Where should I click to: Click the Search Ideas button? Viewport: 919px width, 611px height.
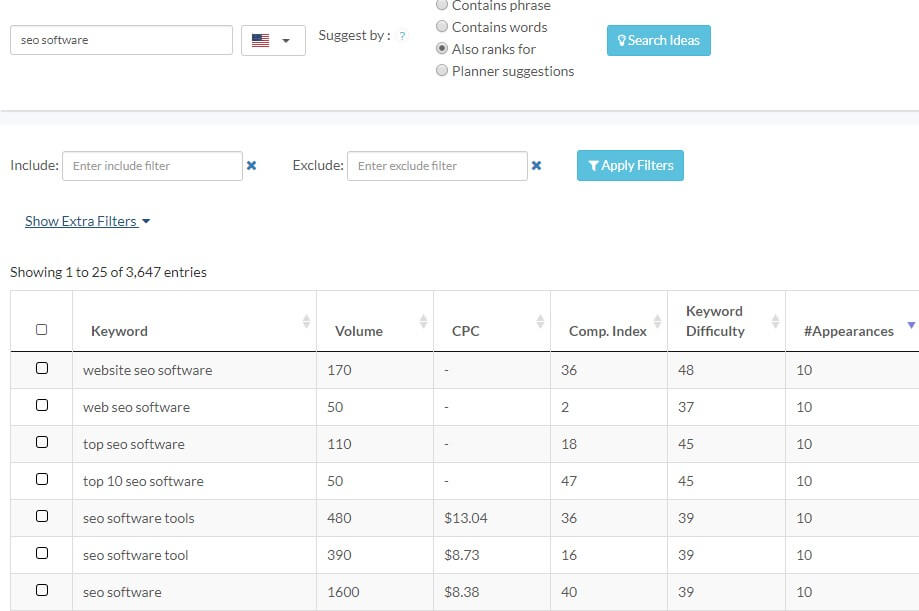pos(659,40)
